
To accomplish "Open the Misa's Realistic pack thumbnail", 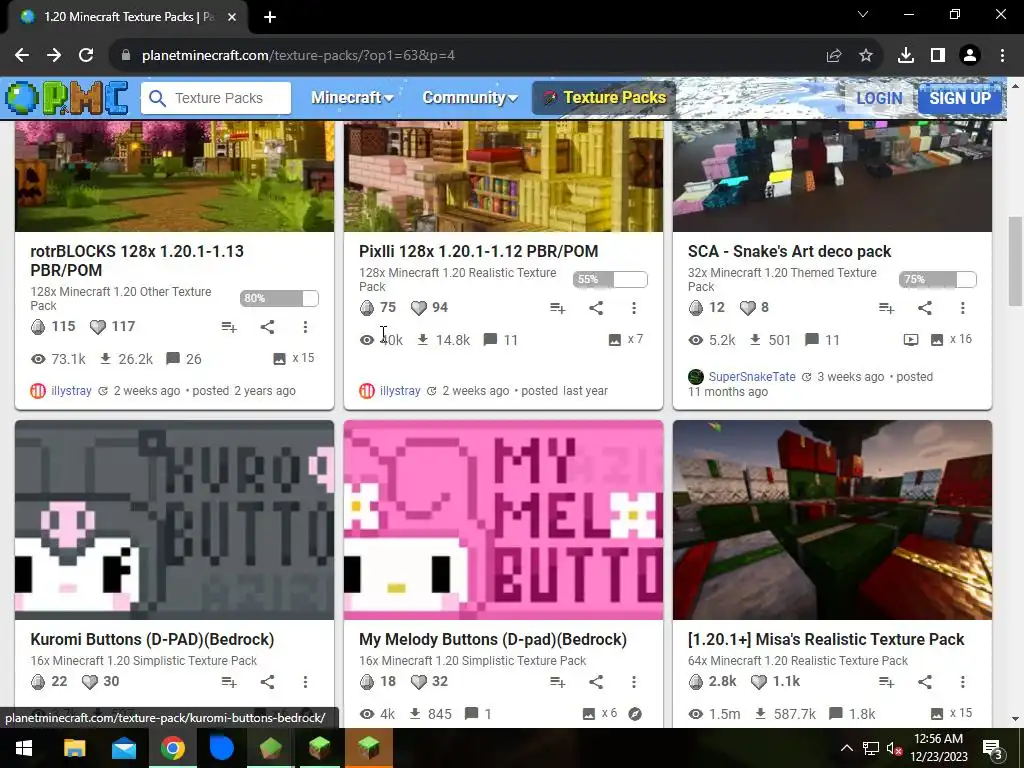I will (833, 520).
